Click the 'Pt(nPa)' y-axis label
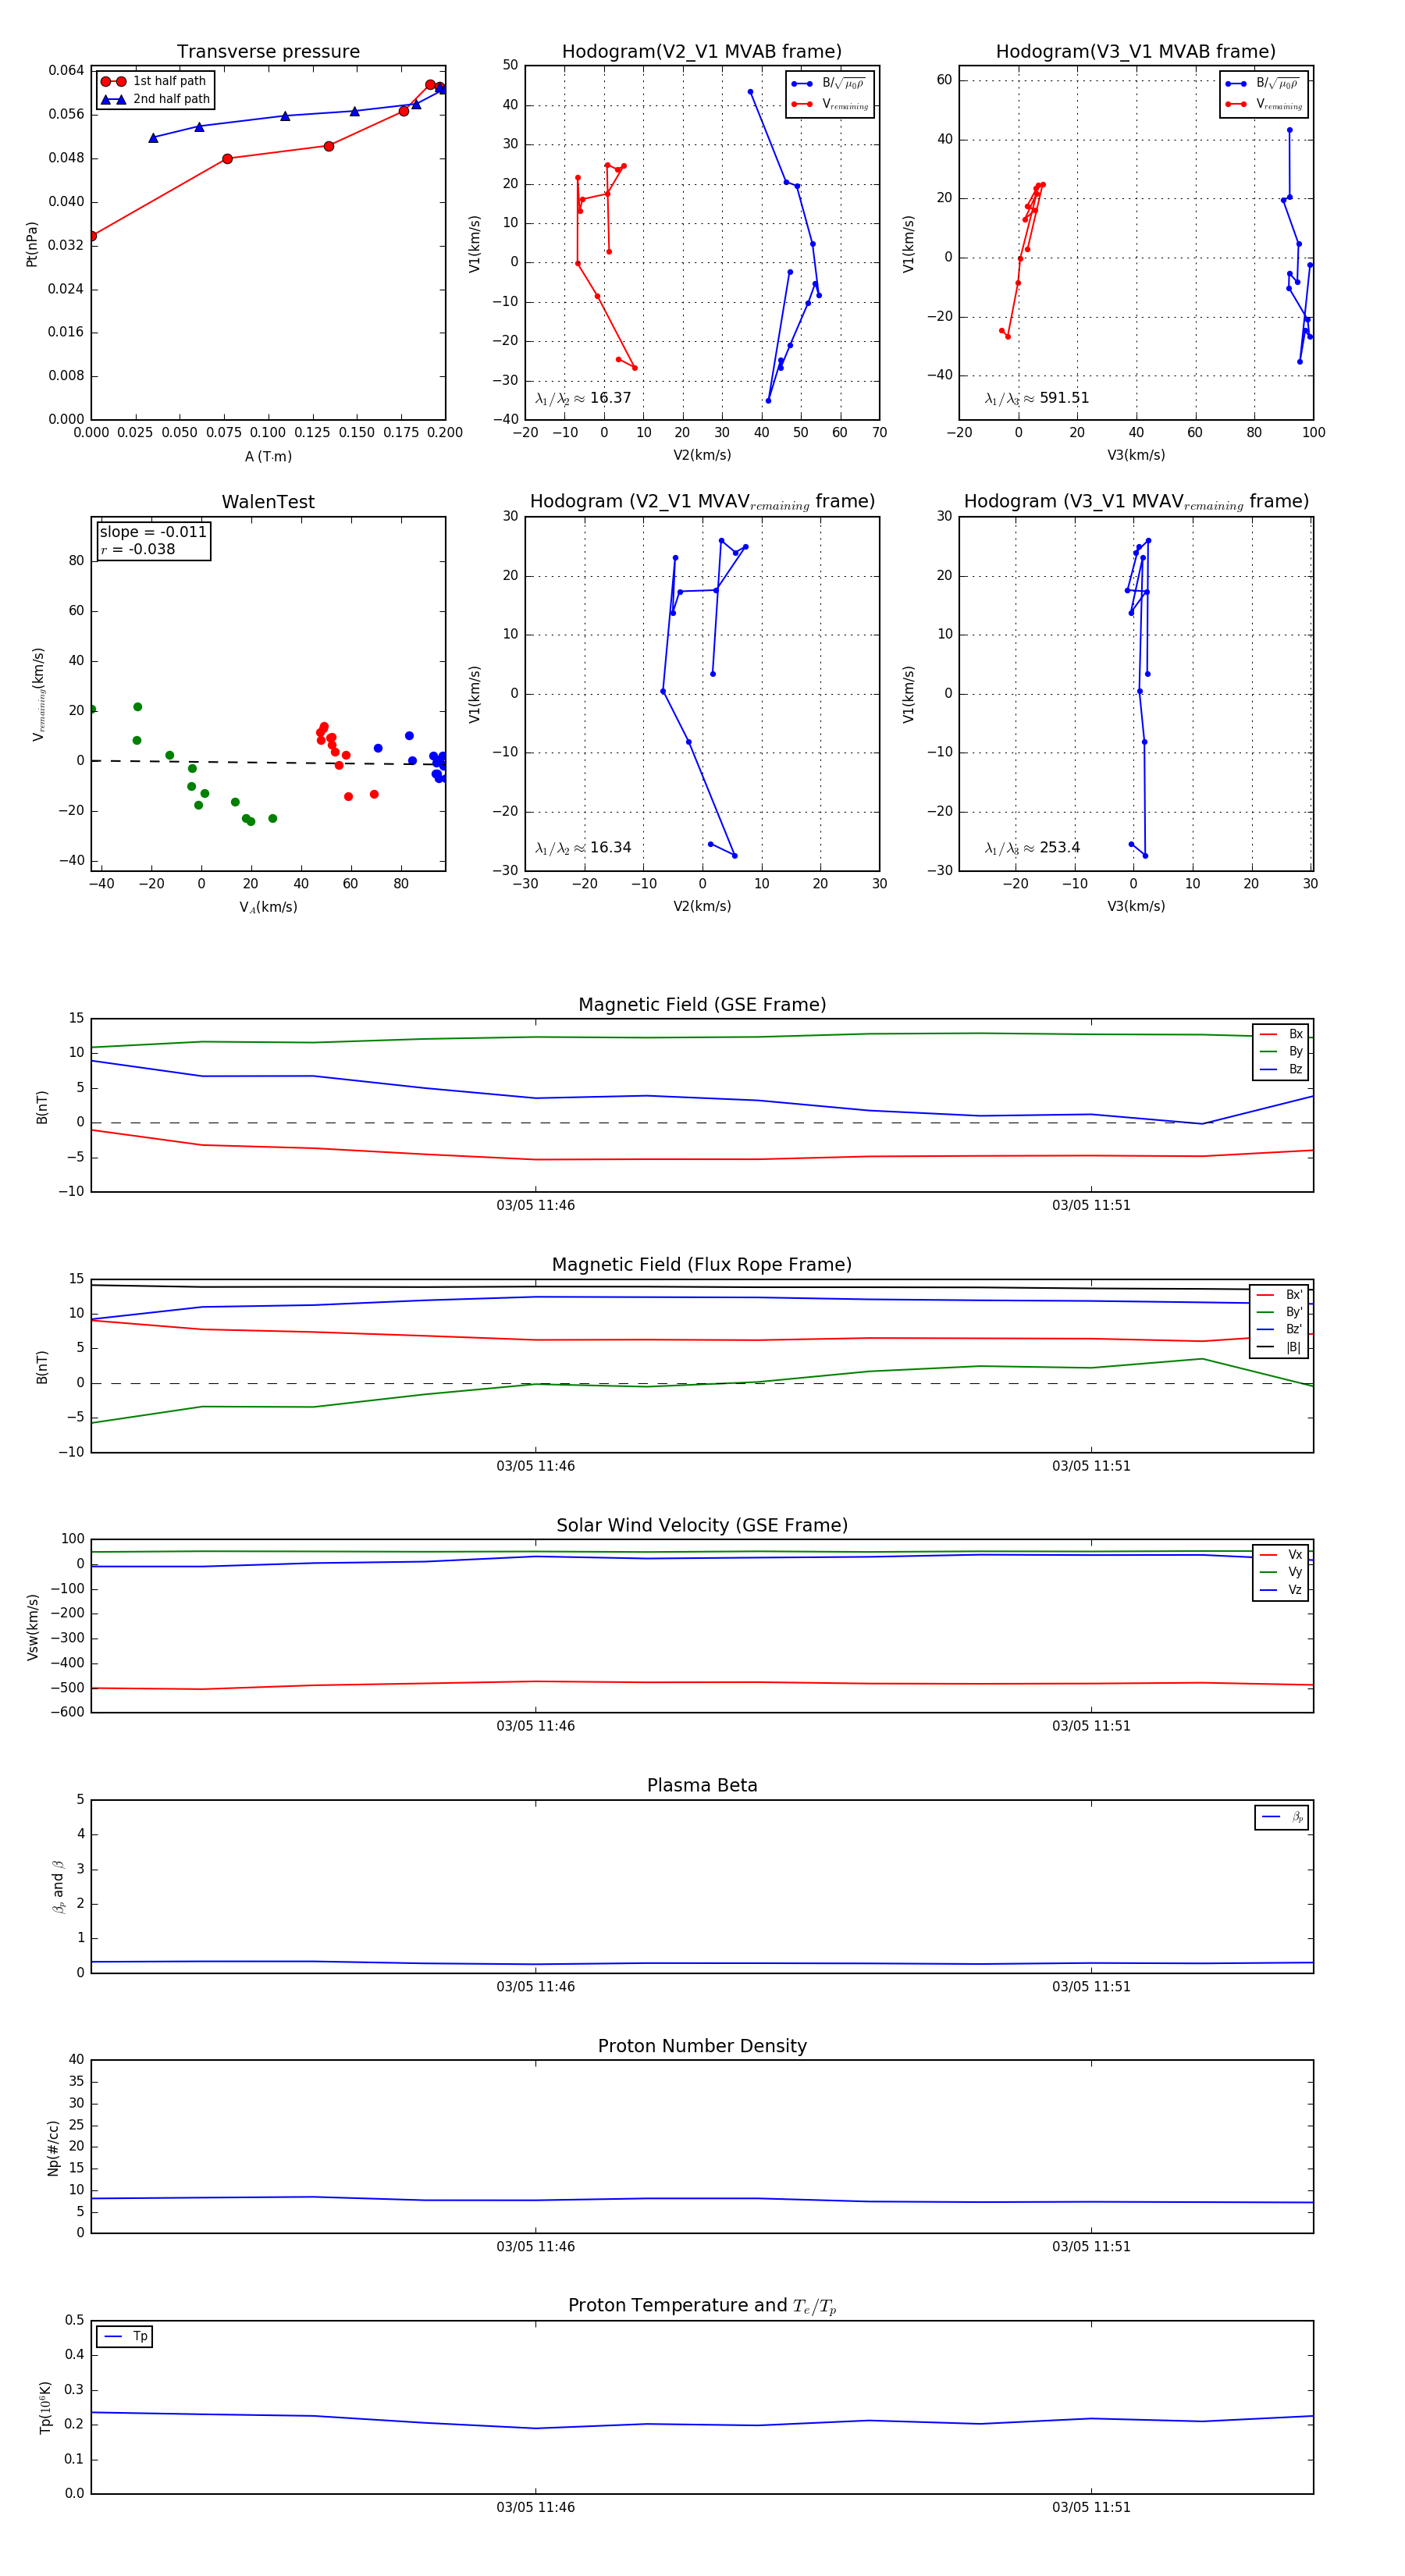The width and height of the screenshot is (1405, 2576). tap(31, 244)
